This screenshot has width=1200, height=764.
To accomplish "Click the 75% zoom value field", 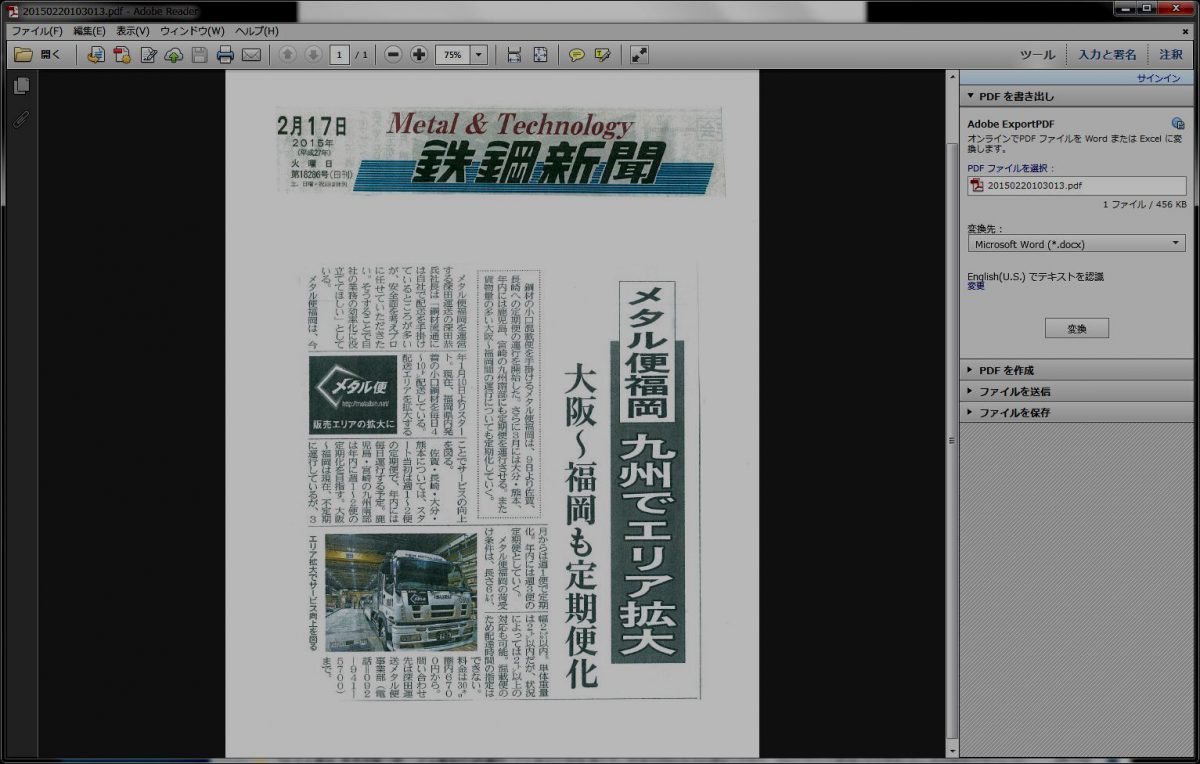I will click(x=453, y=55).
